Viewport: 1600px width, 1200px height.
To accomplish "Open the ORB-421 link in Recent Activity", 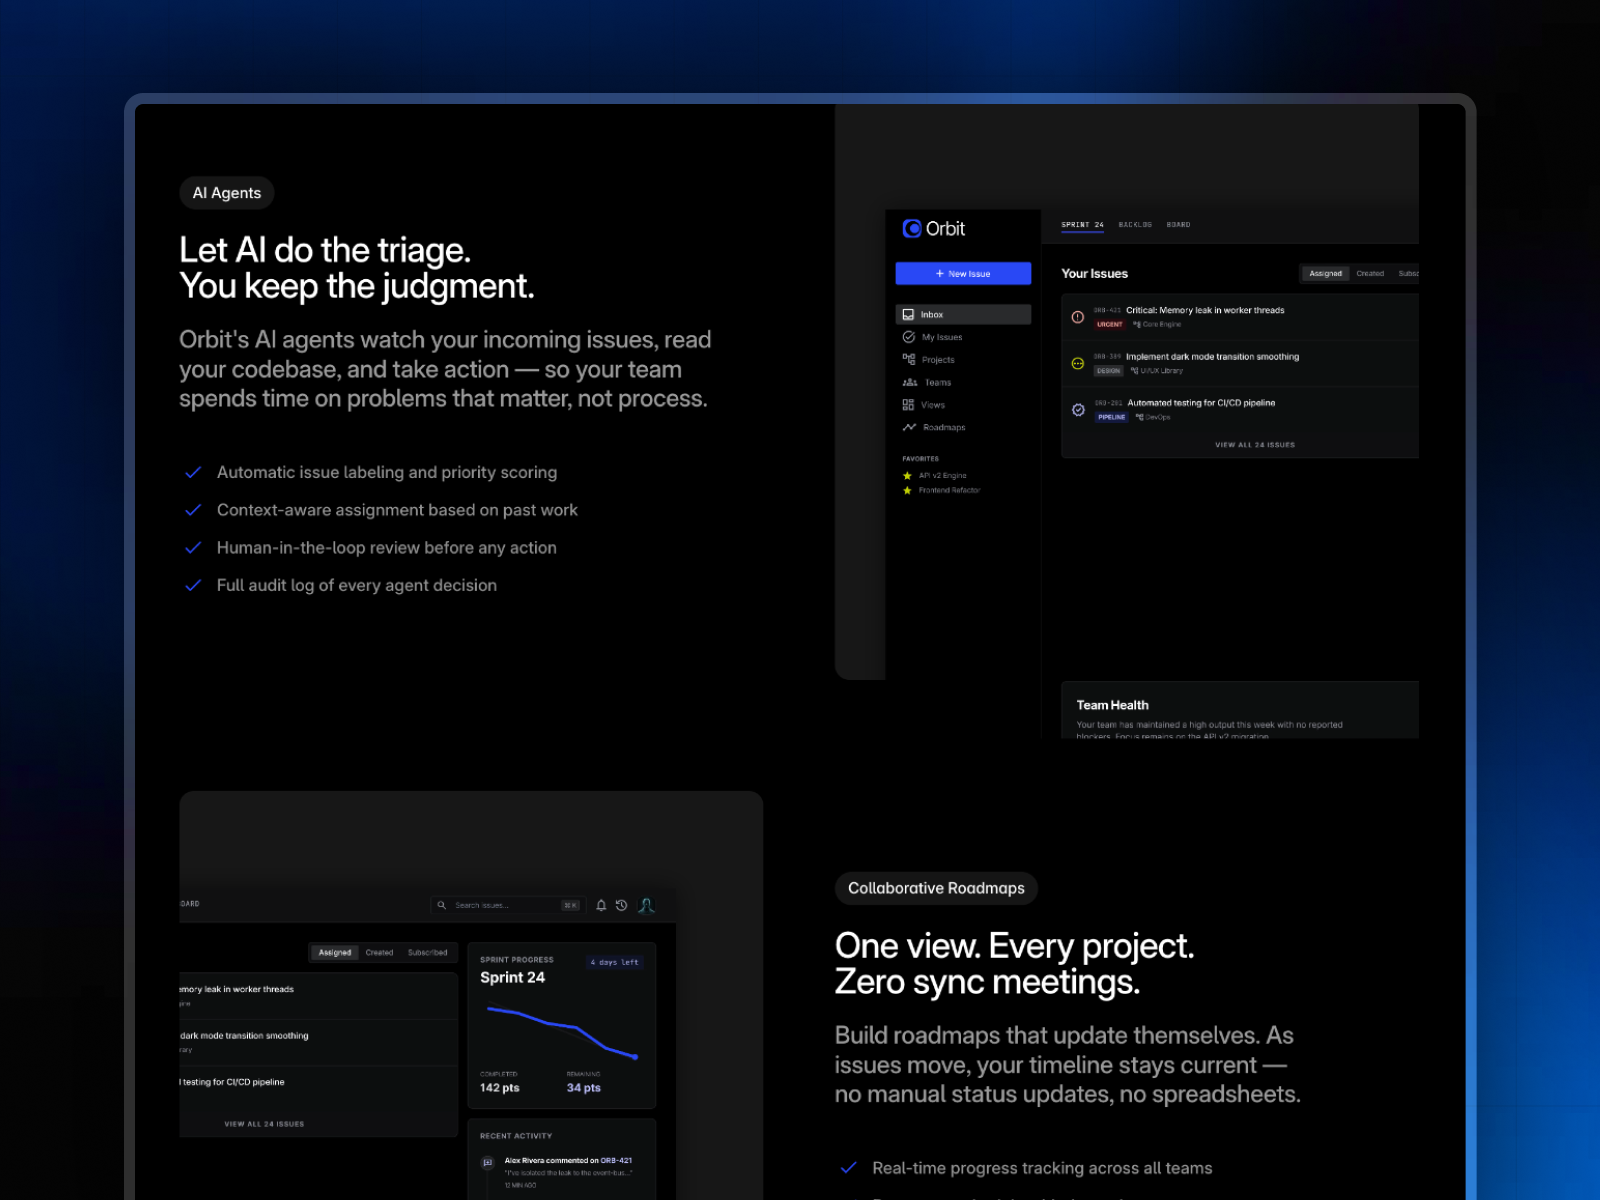I will (x=616, y=1161).
